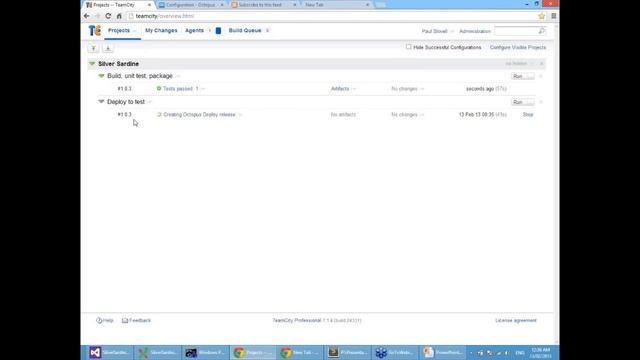Click Stop on the running deploy build
The height and width of the screenshot is (360, 640).
[x=528, y=115]
